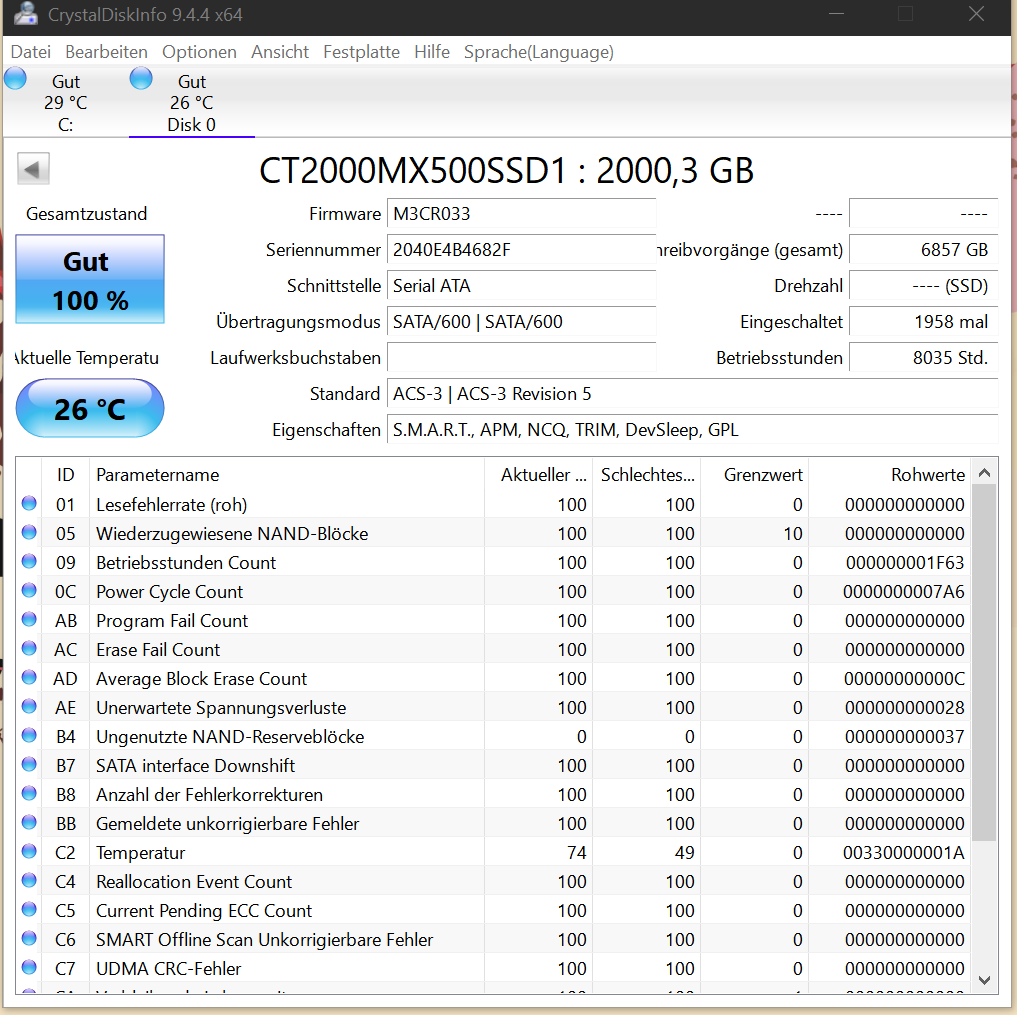The width and height of the screenshot is (1017, 1015).
Task: Click status icon of SATA interface Downshift row
Action: pyautogui.click(x=29, y=764)
